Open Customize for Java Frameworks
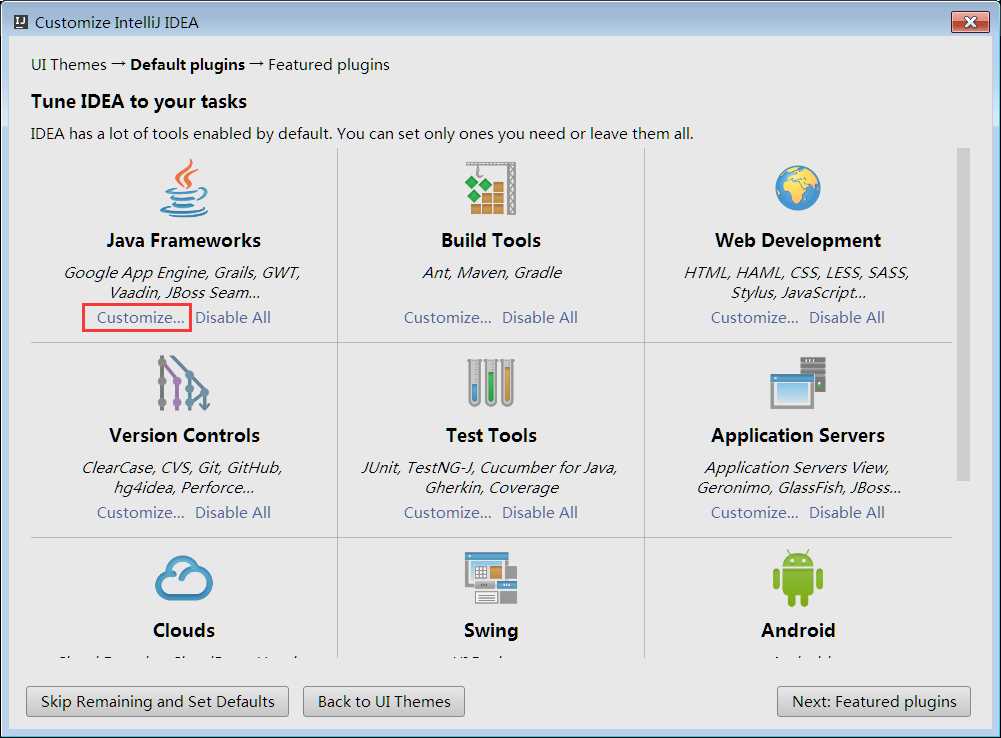The width and height of the screenshot is (1001, 738). pyautogui.click(x=140, y=317)
